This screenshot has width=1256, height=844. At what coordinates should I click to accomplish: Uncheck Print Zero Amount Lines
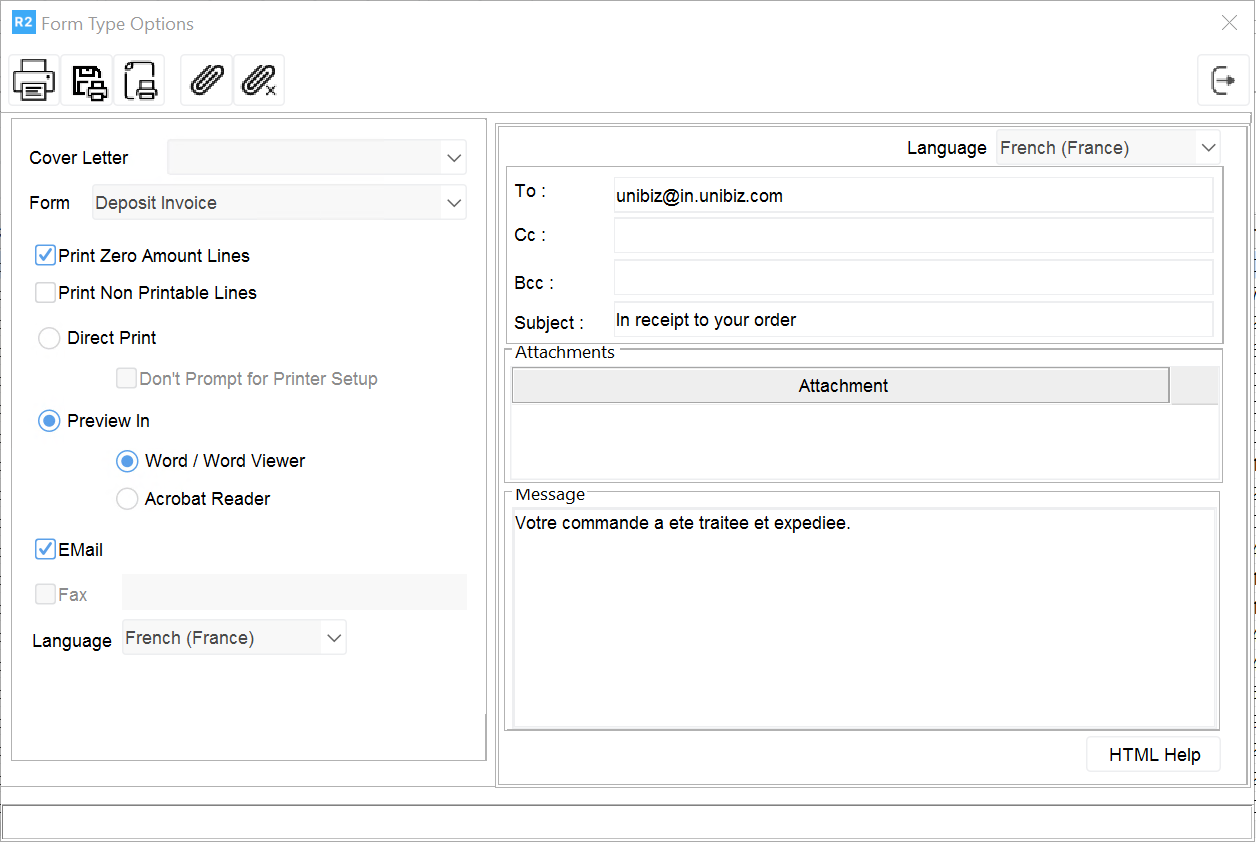pyautogui.click(x=45, y=256)
